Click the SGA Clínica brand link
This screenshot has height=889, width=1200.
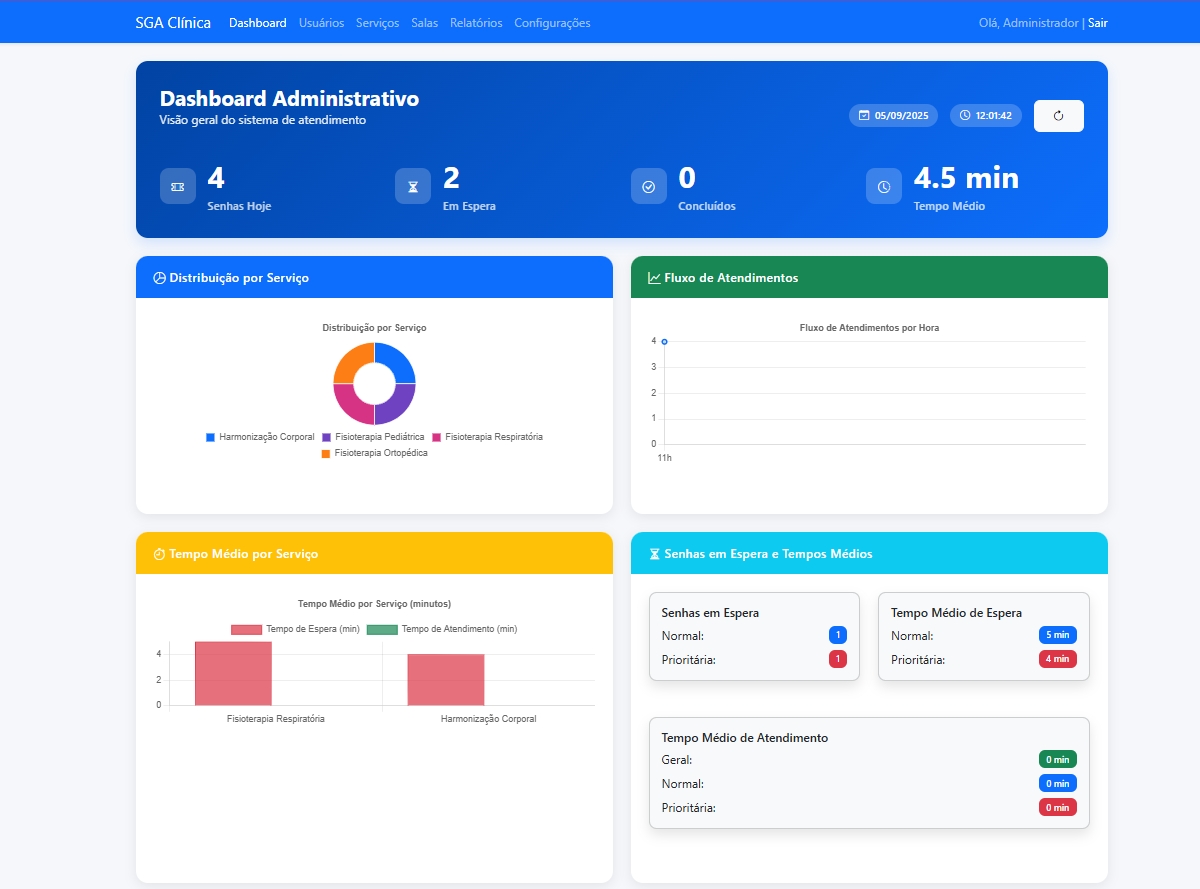point(172,21)
